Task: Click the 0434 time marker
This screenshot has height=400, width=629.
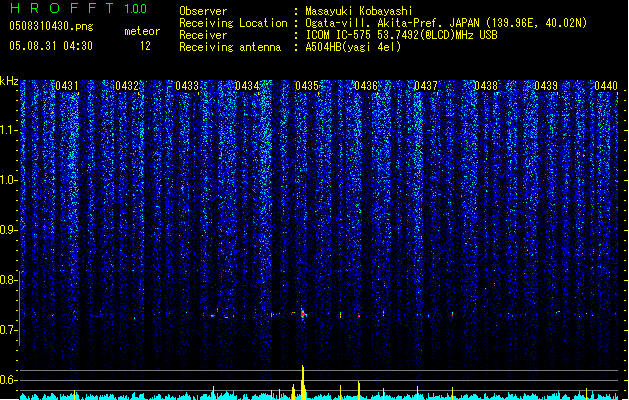Action: coord(247,86)
